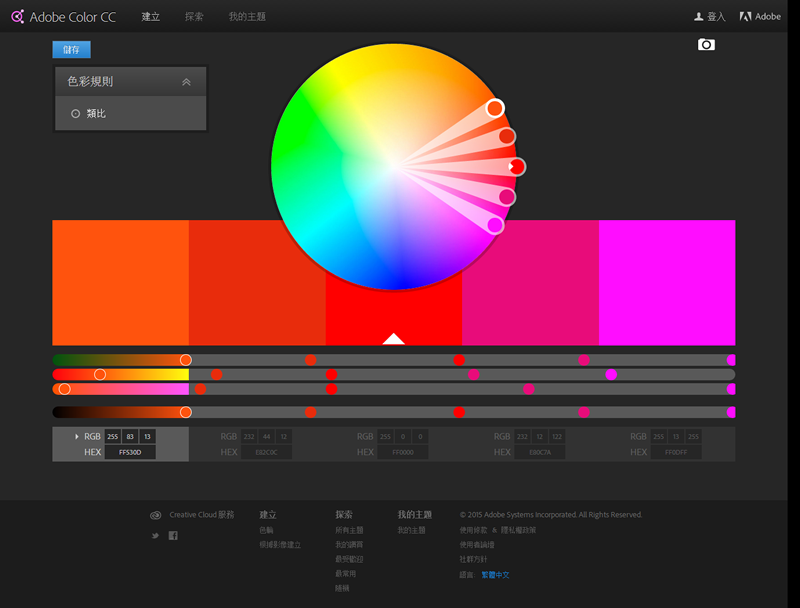The height and width of the screenshot is (608, 800).
Task: Switch to the 探索 tab
Action: tap(194, 17)
